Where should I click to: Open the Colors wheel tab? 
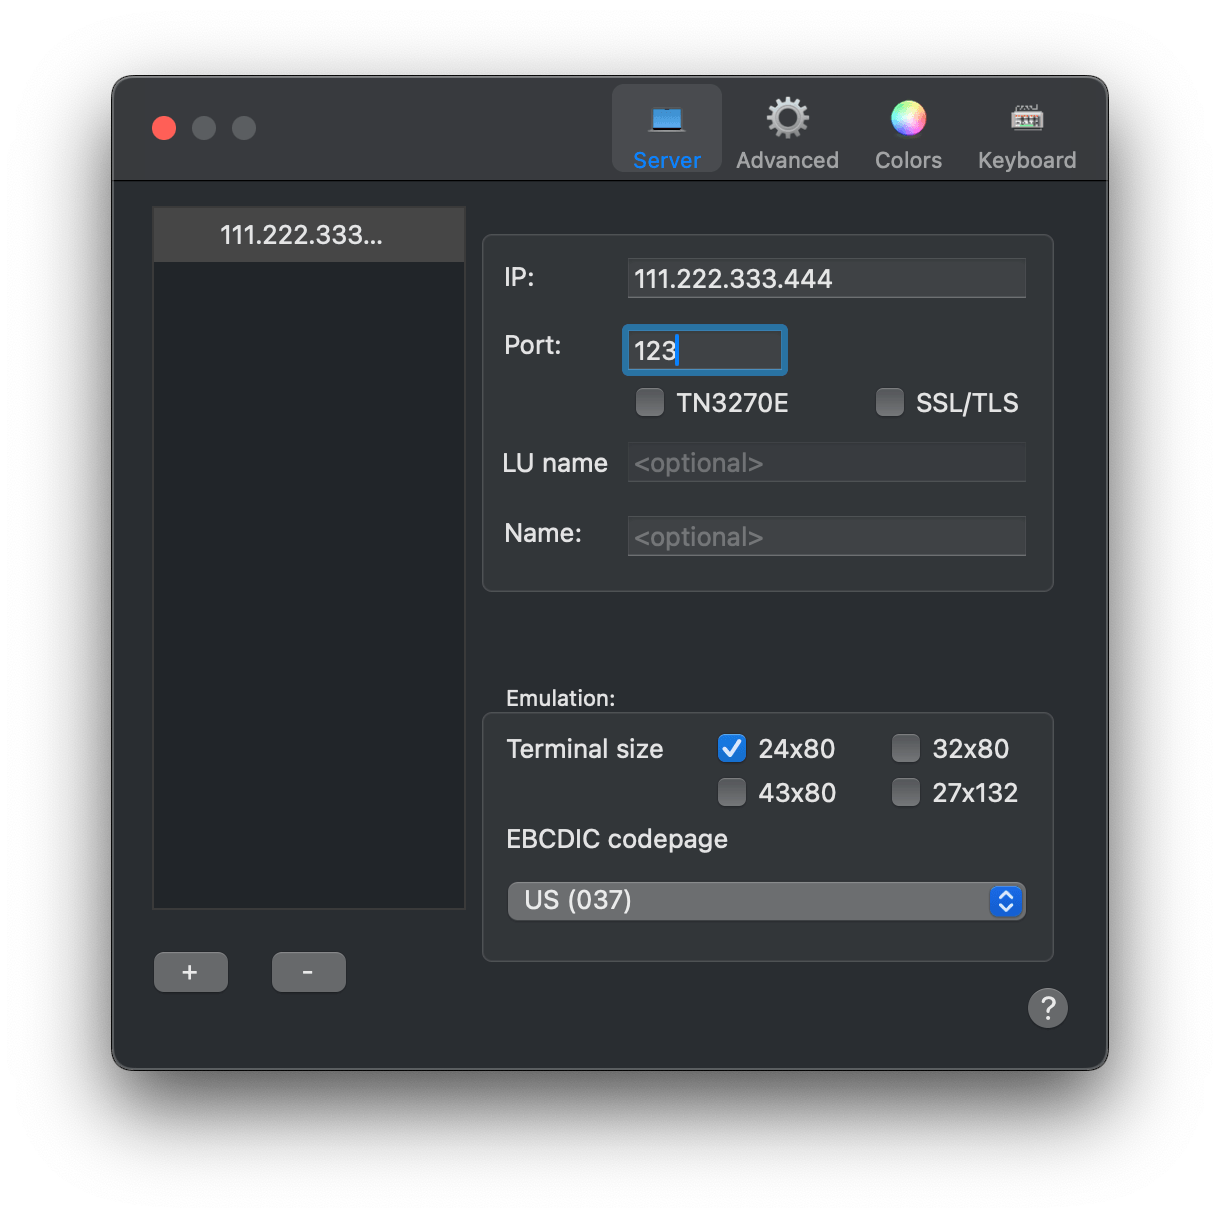908,129
